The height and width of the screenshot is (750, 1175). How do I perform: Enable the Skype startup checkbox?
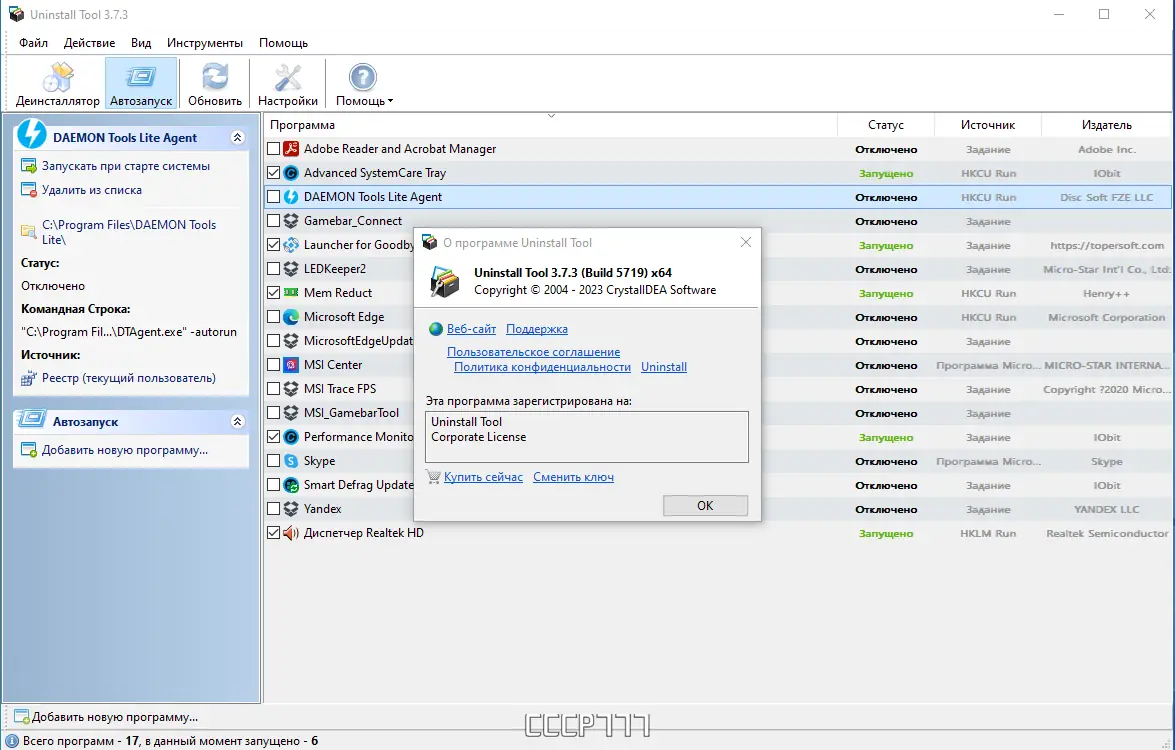point(271,460)
